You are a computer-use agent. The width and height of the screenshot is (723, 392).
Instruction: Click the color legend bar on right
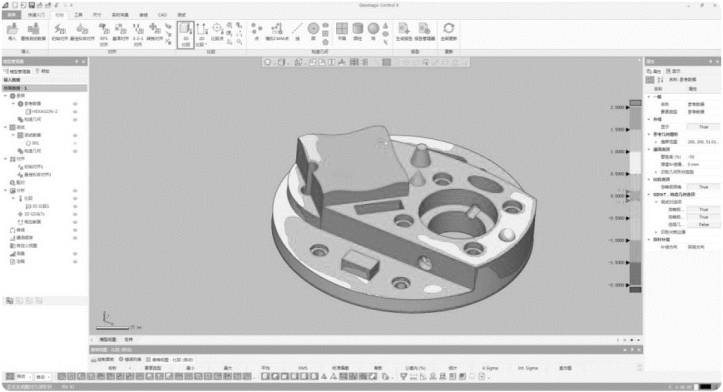point(635,196)
